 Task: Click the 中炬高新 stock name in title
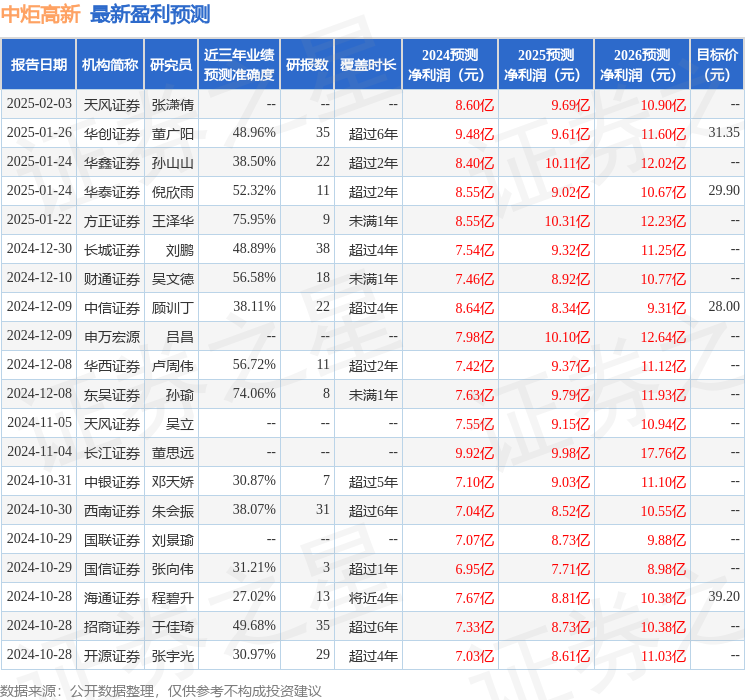(x=41, y=14)
